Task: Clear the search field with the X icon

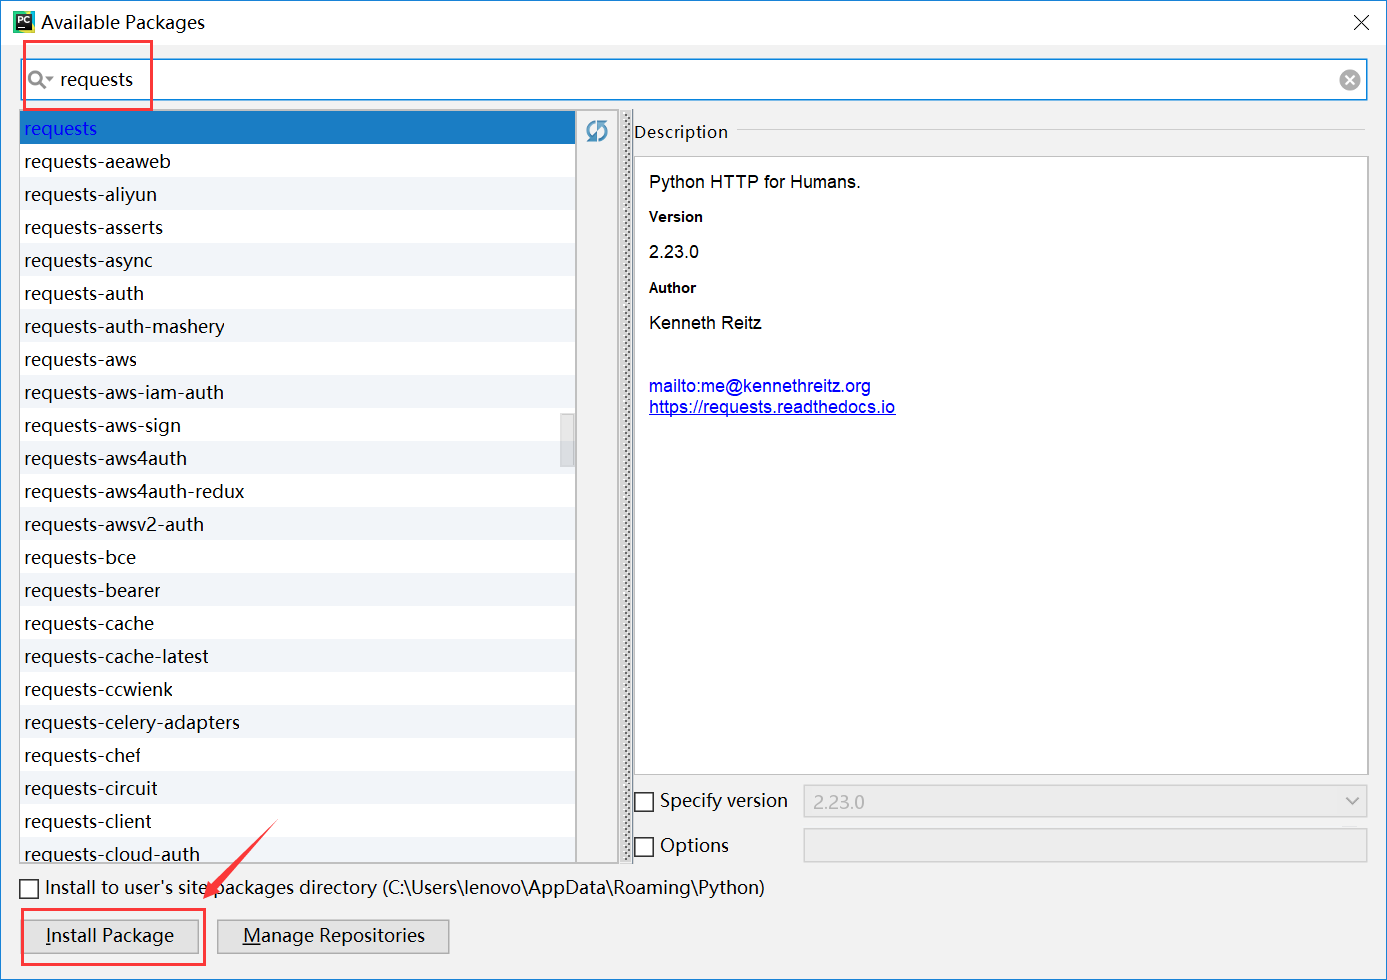Action: 1350,80
